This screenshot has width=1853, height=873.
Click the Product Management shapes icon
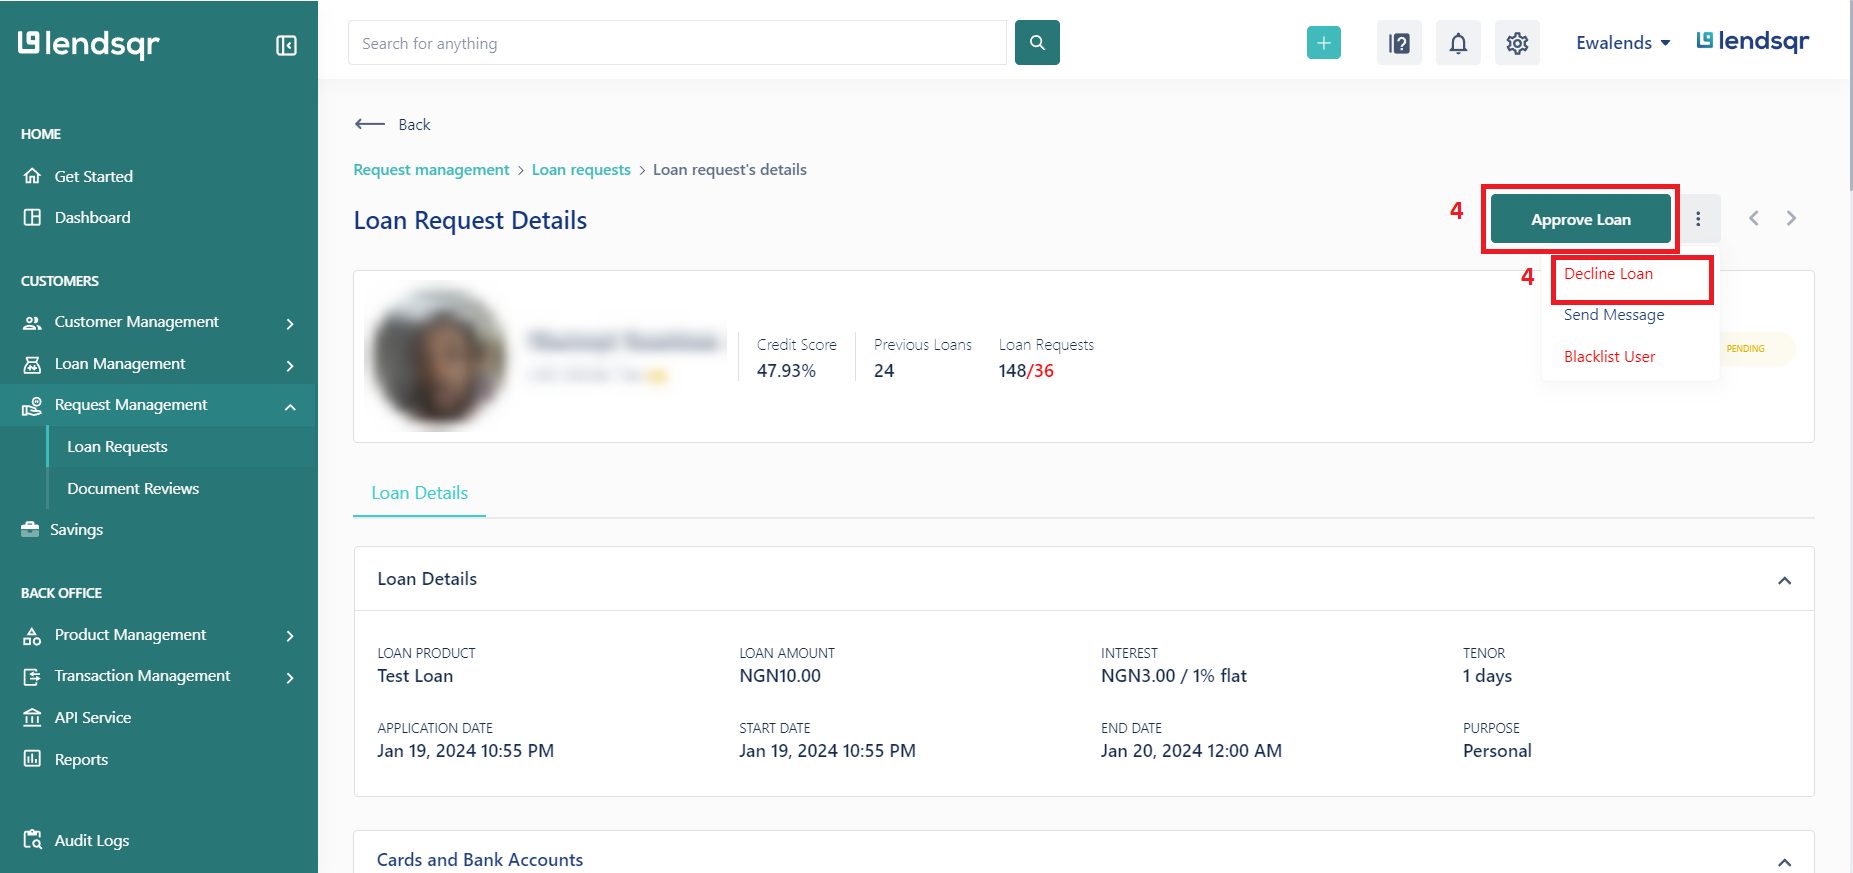(x=32, y=635)
